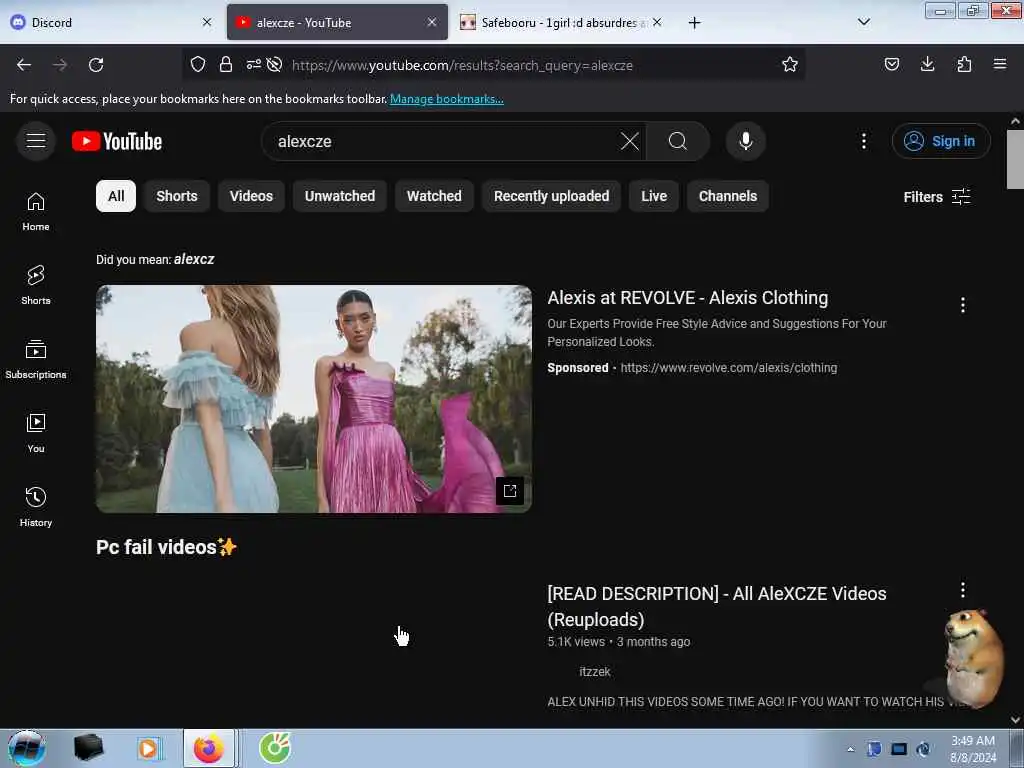Image resolution: width=1024 pixels, height=768 pixels.
Task: Open the revolve.com sponsored URL
Action: (x=729, y=368)
